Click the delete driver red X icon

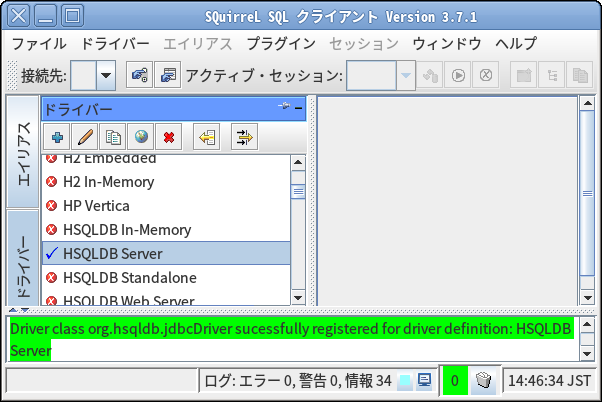[169, 137]
